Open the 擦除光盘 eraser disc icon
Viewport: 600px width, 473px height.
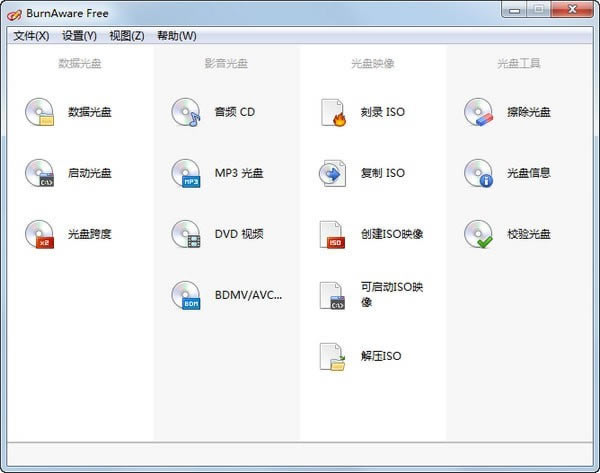[x=479, y=112]
